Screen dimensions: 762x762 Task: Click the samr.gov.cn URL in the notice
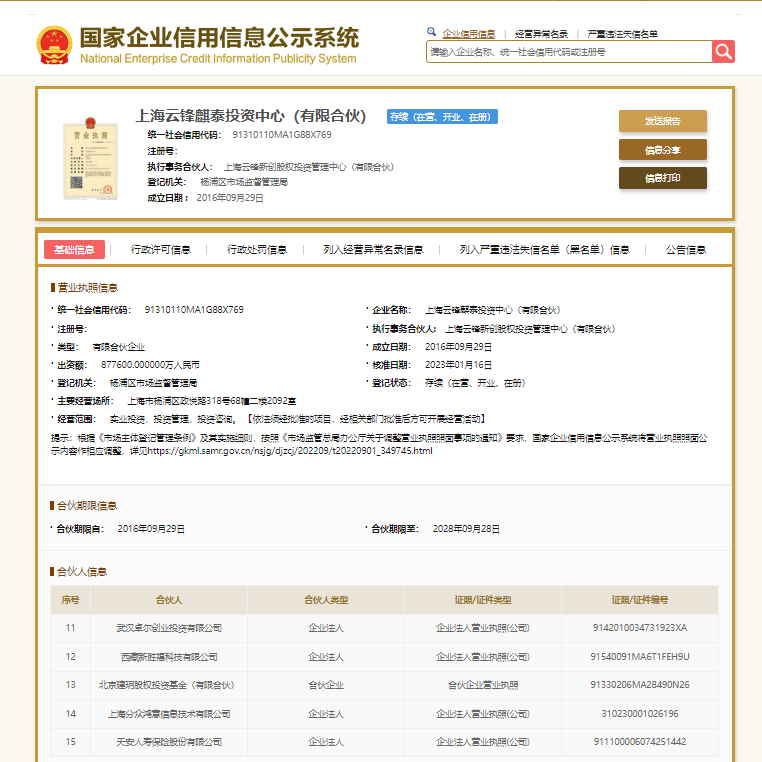[290, 451]
